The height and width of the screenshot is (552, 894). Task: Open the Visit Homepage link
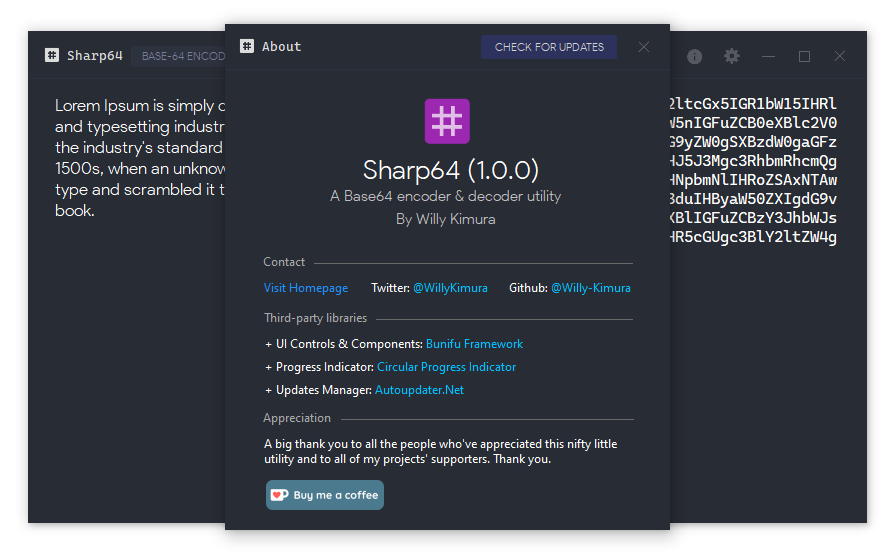(x=306, y=288)
